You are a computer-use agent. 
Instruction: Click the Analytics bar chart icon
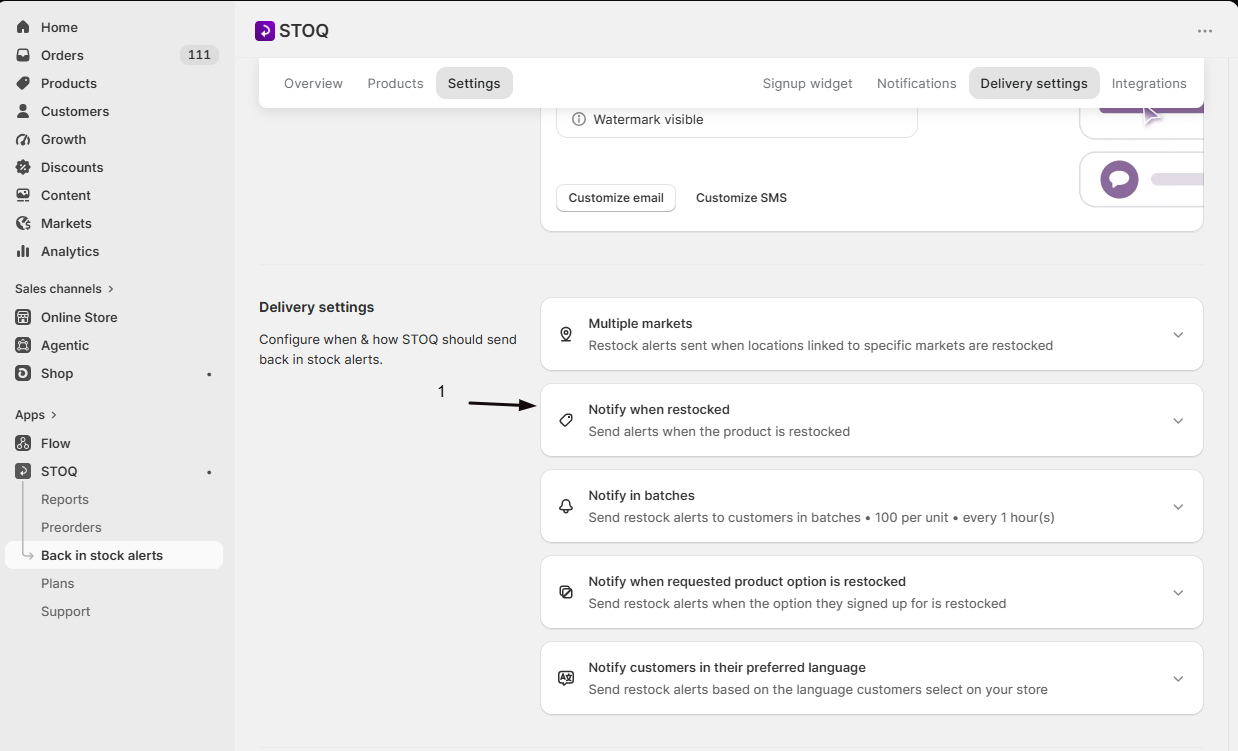pyautogui.click(x=23, y=251)
